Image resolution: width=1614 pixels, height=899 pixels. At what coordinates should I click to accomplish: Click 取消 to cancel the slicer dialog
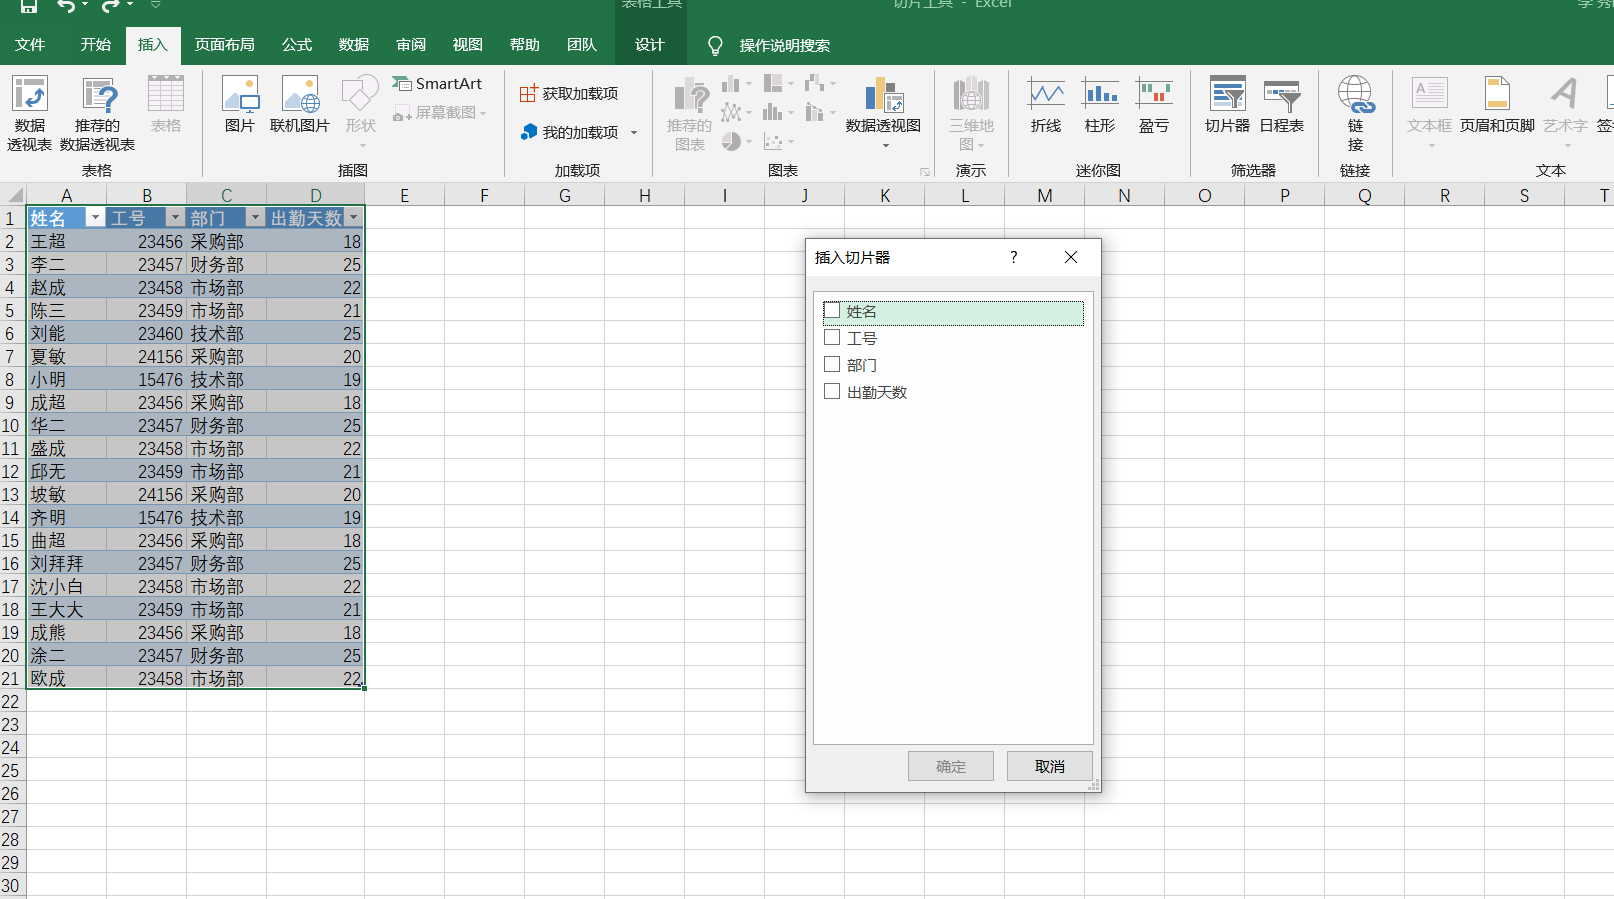point(1050,766)
